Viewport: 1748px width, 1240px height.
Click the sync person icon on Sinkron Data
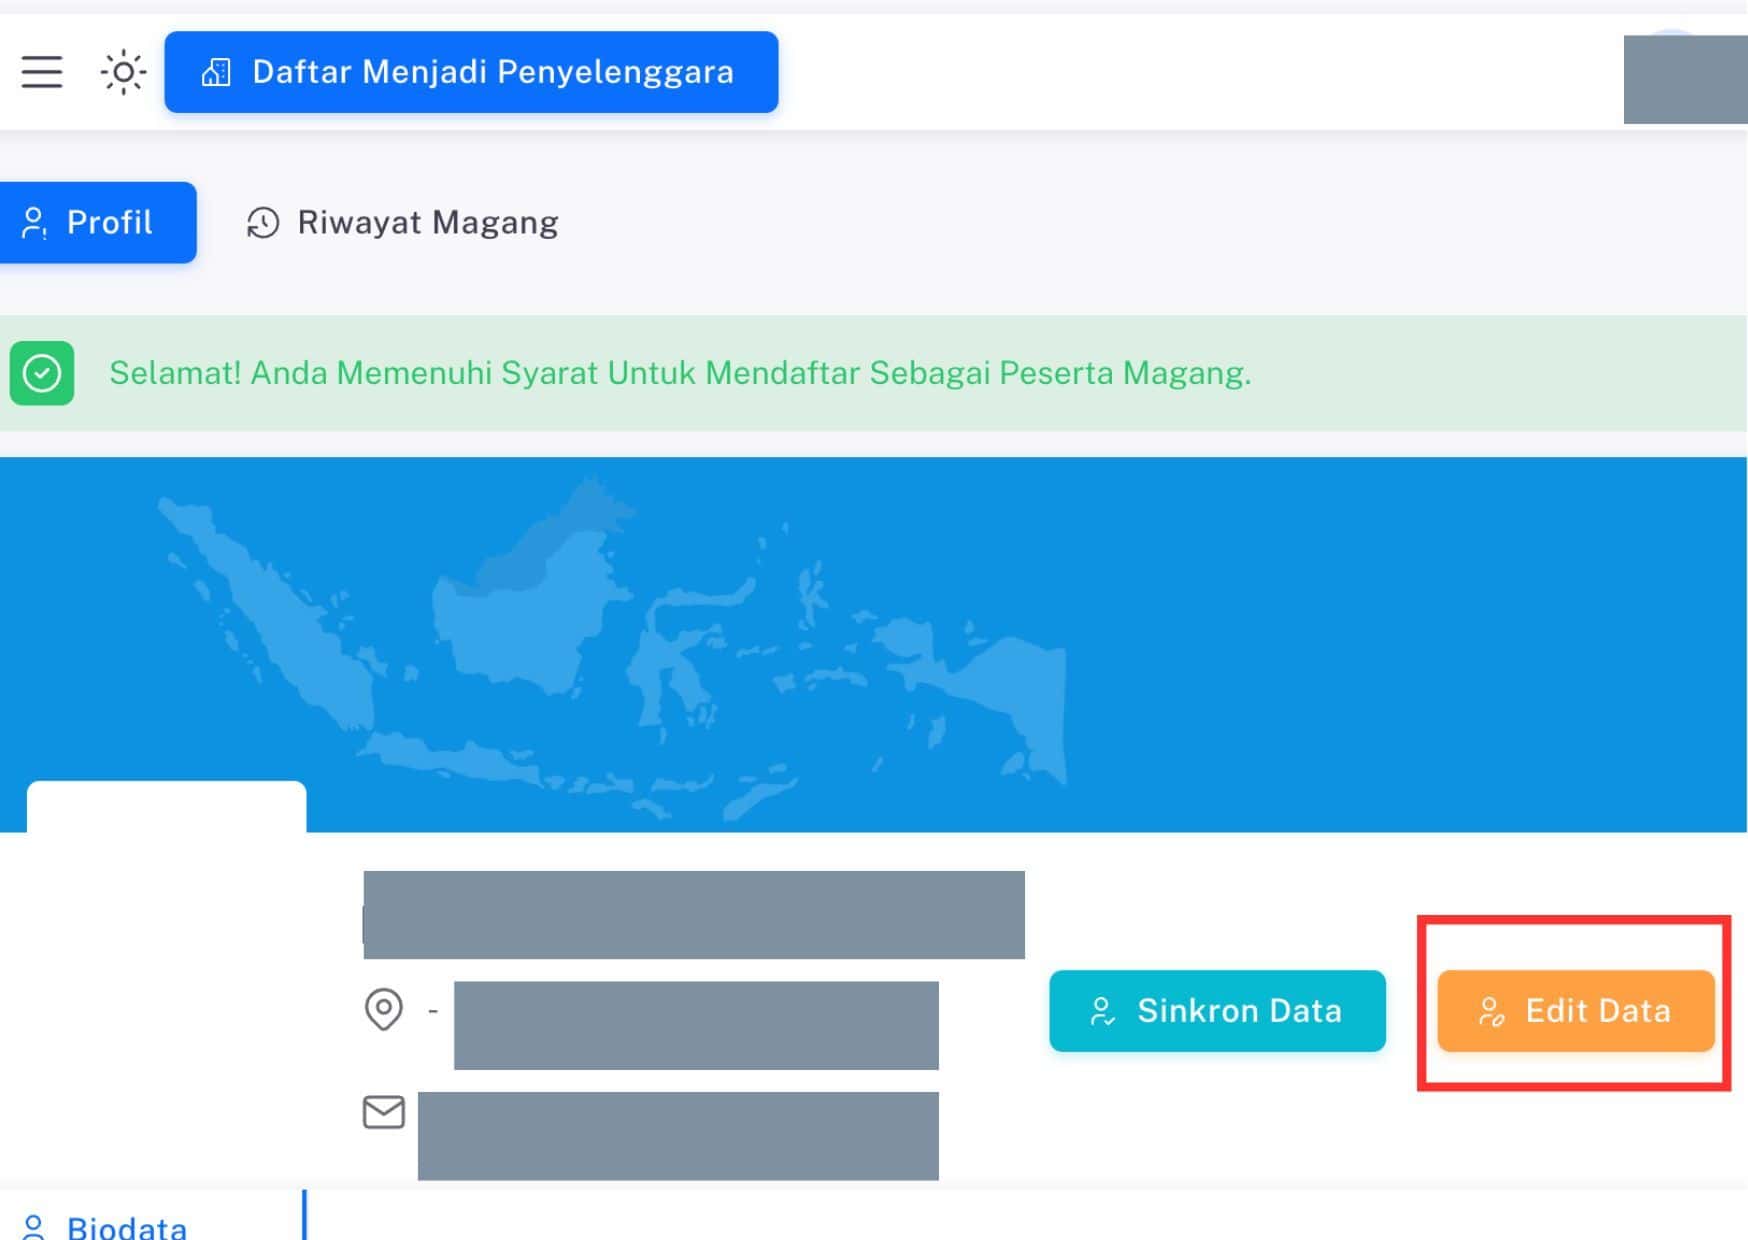1103,1011
